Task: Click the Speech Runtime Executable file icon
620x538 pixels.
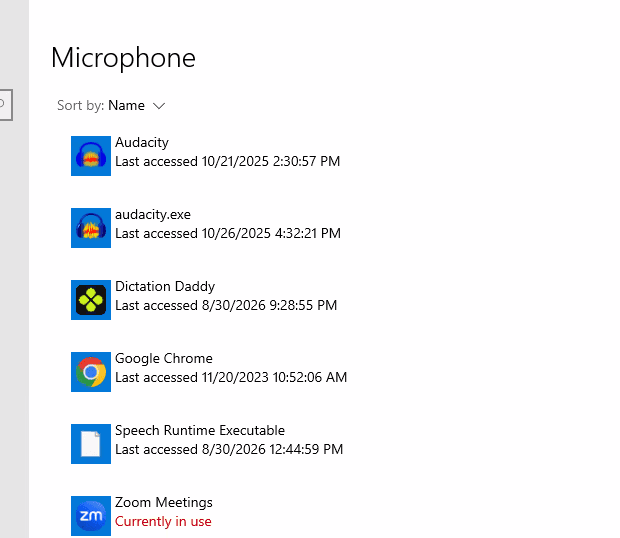Action: (91, 444)
